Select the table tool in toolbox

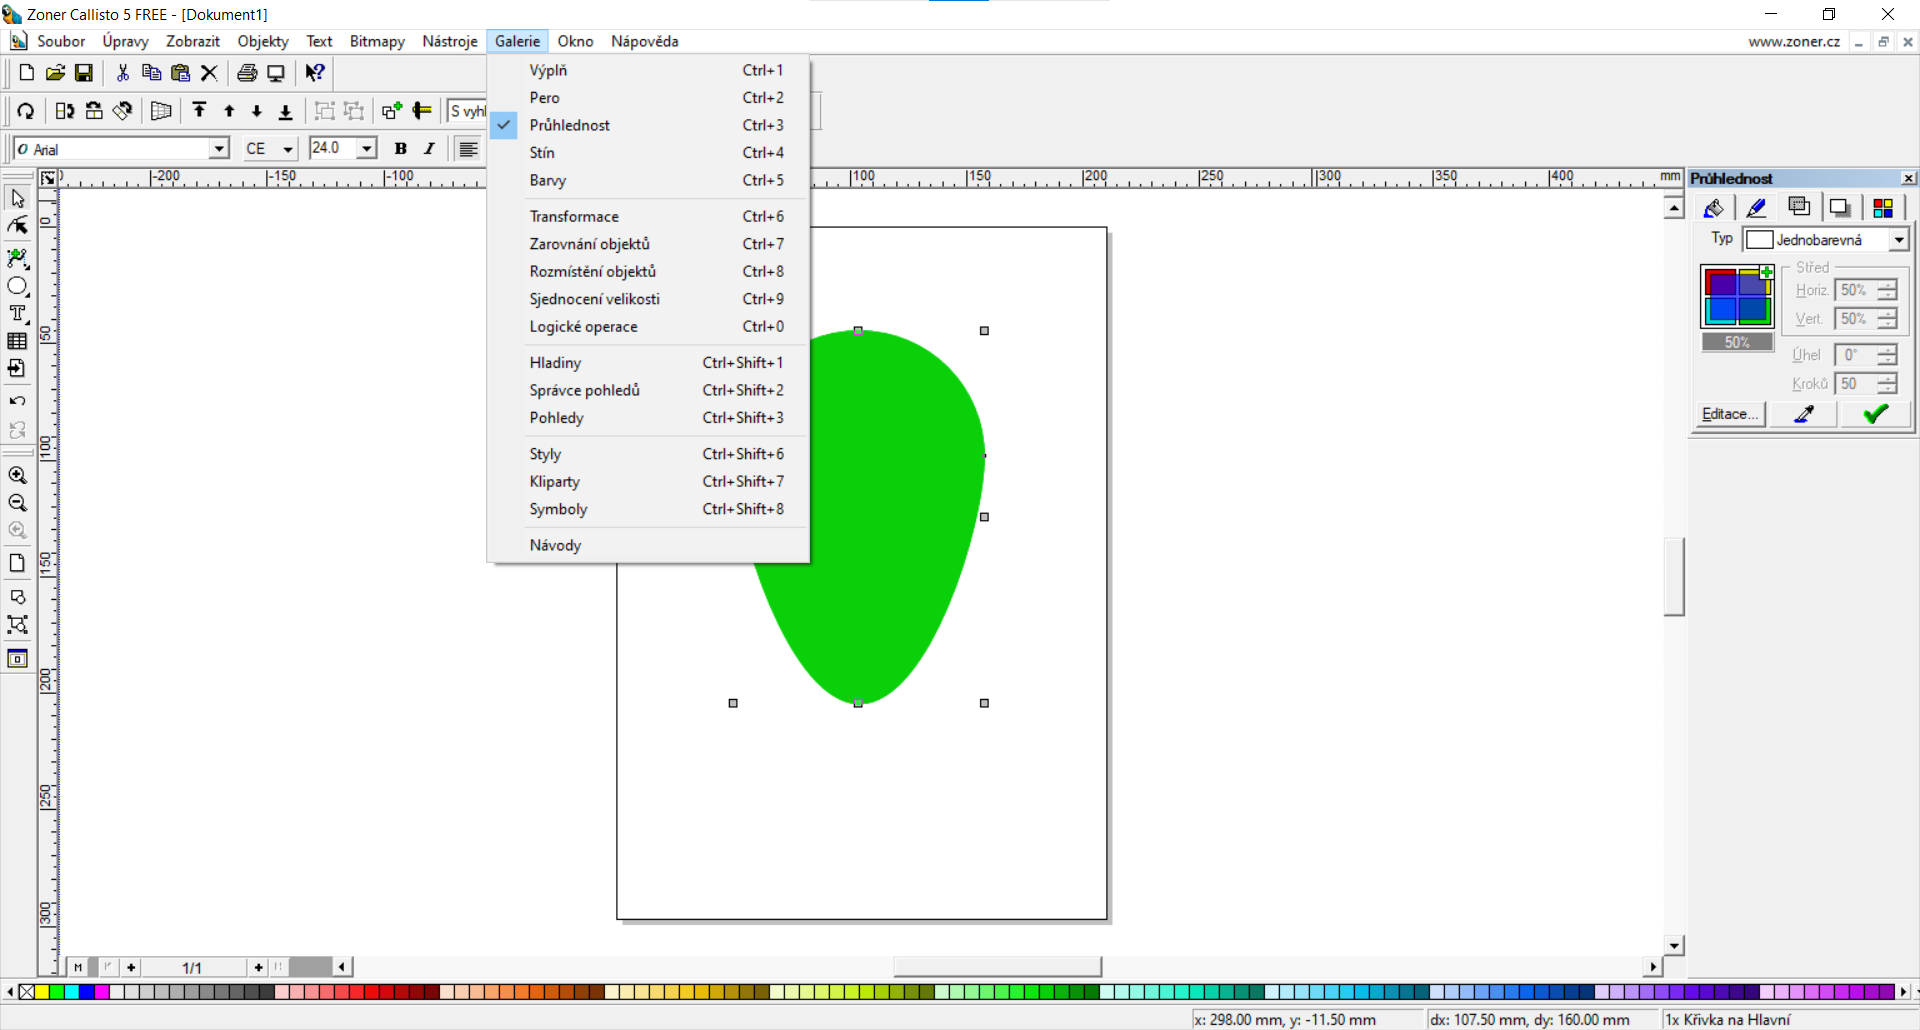tap(17, 341)
